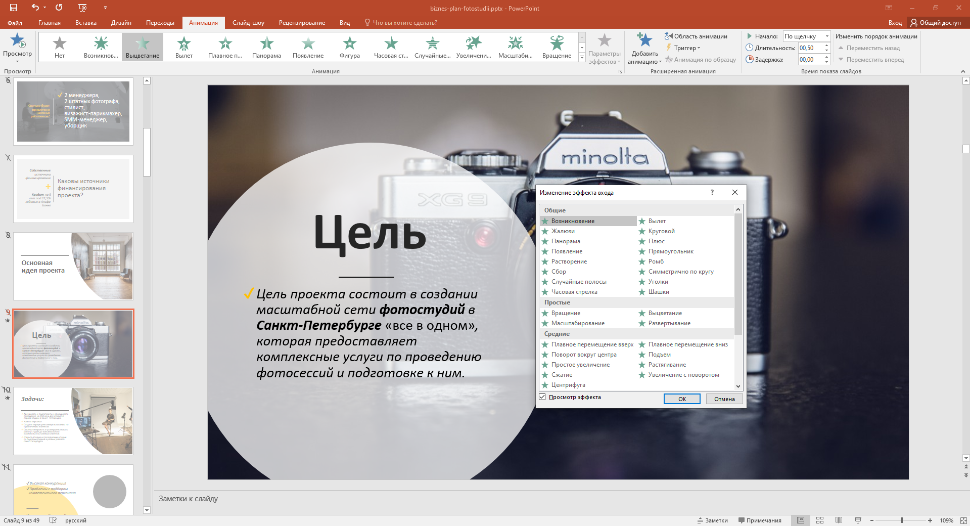Select the 'Основная идея проекта' slide thumbnail
Viewport: 970px width, 526px height.
click(73, 266)
